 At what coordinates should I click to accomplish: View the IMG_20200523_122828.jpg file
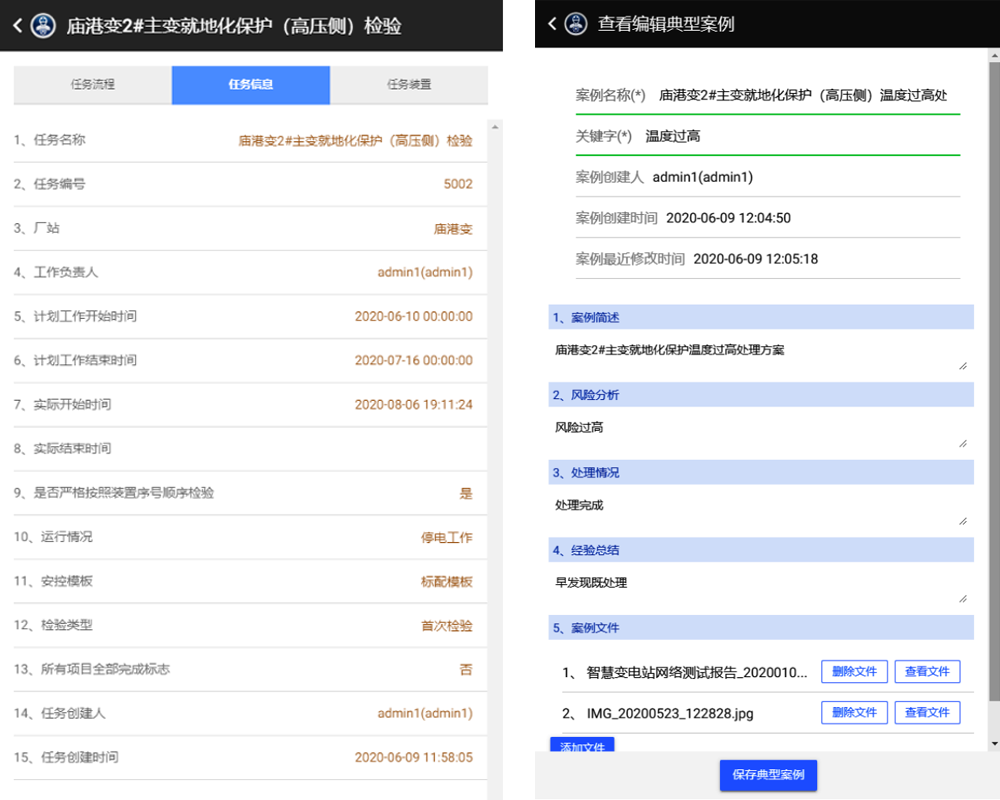click(927, 712)
